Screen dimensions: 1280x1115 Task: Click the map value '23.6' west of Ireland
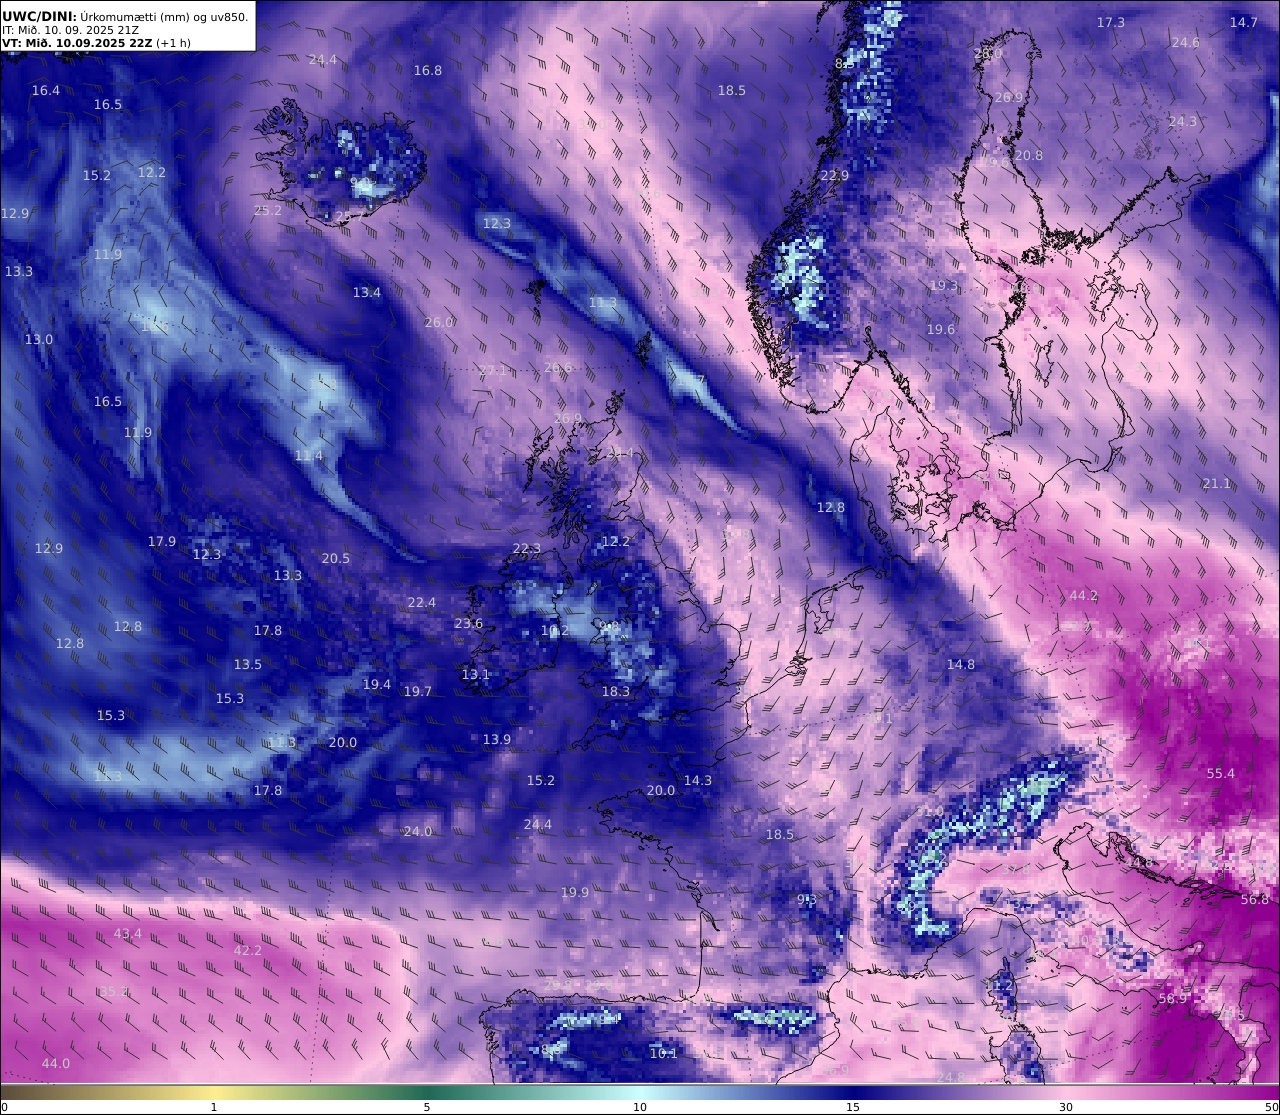469,624
